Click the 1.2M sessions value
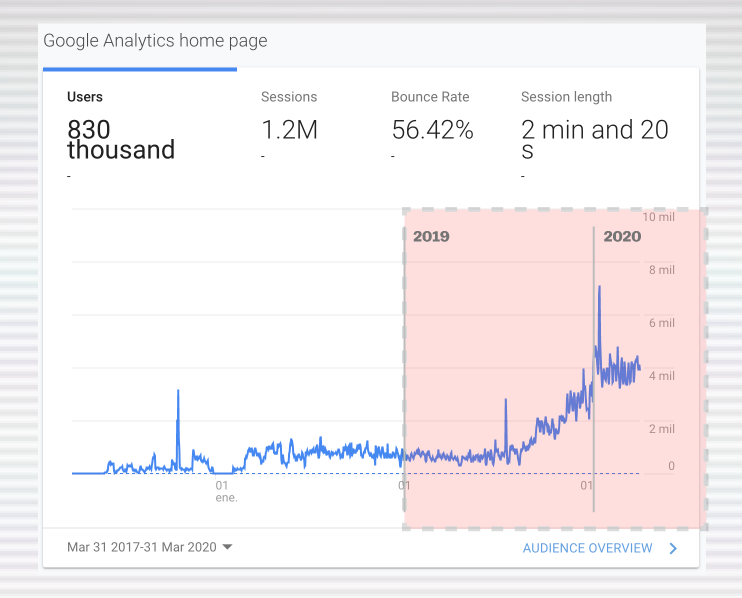 (290, 130)
